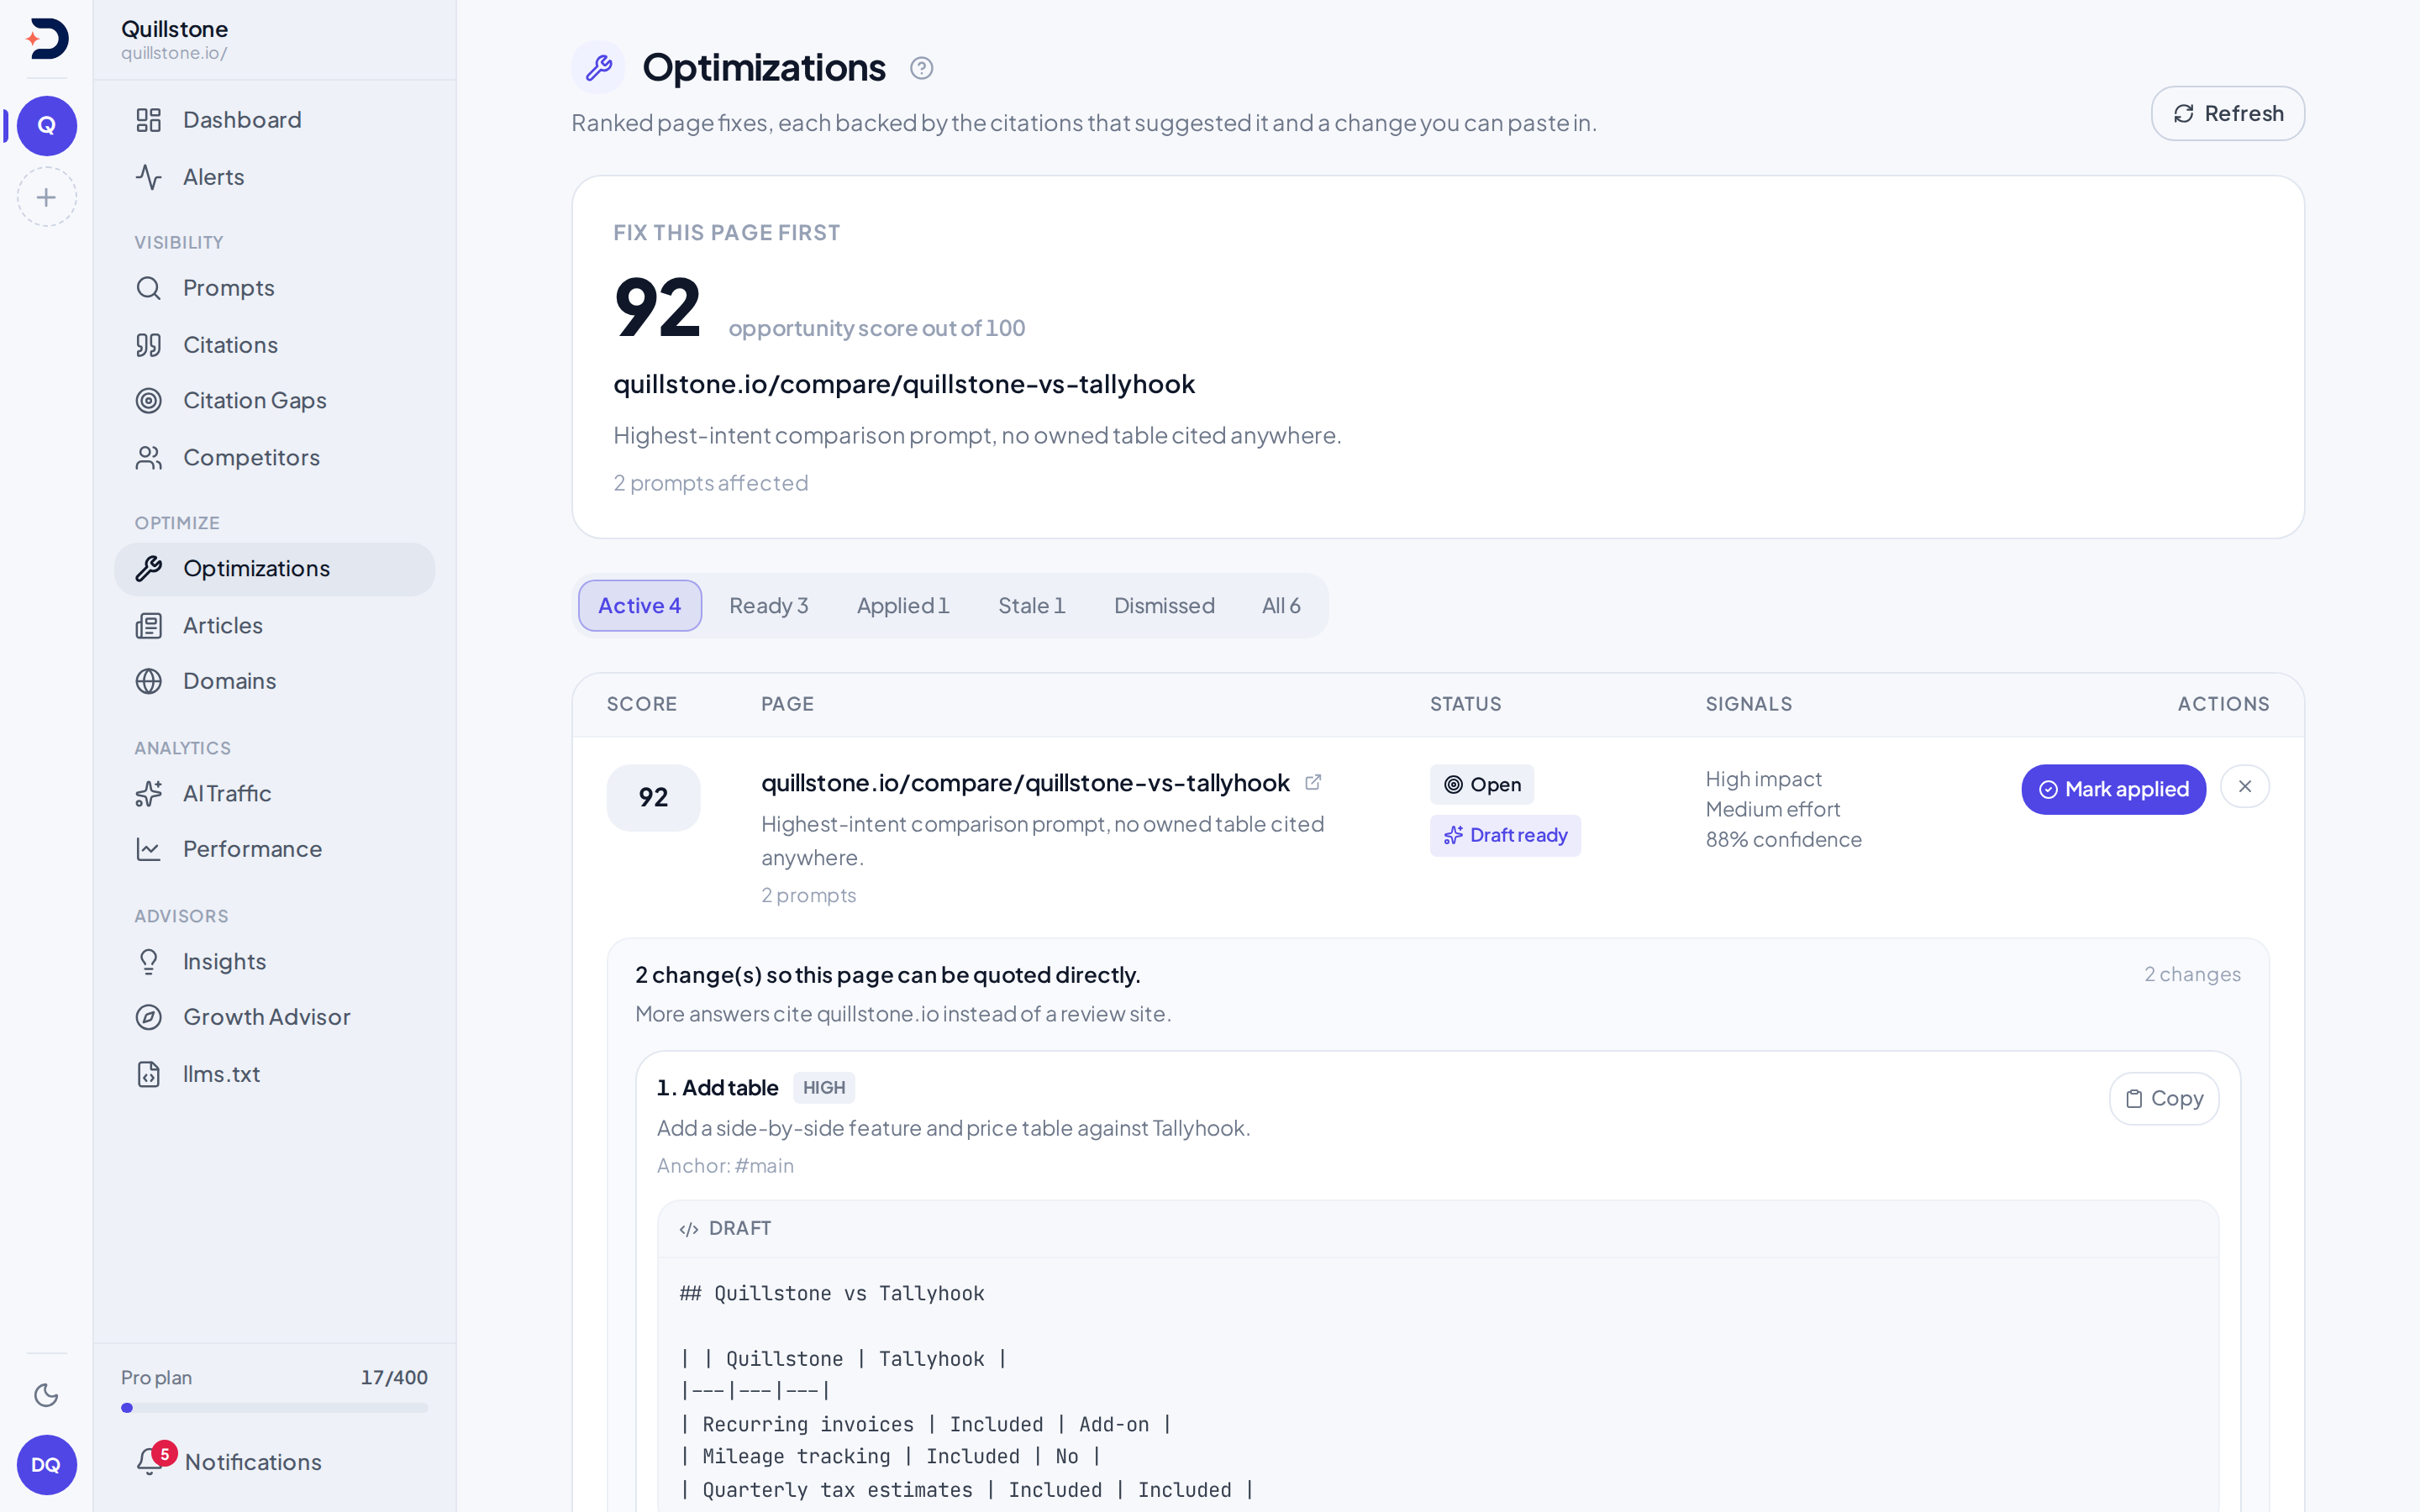Open Dashboard from the sidebar

pyautogui.click(x=274, y=120)
